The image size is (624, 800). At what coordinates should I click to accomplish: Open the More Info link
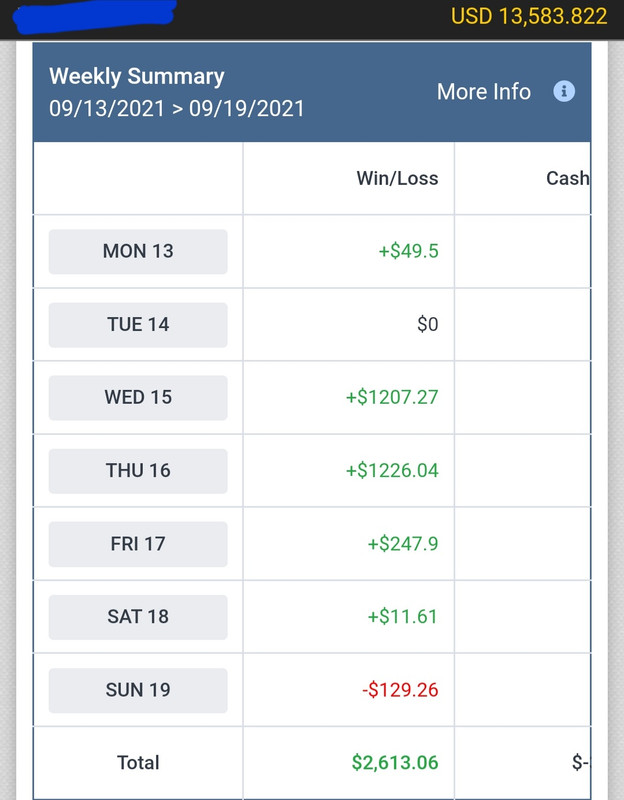[x=484, y=92]
